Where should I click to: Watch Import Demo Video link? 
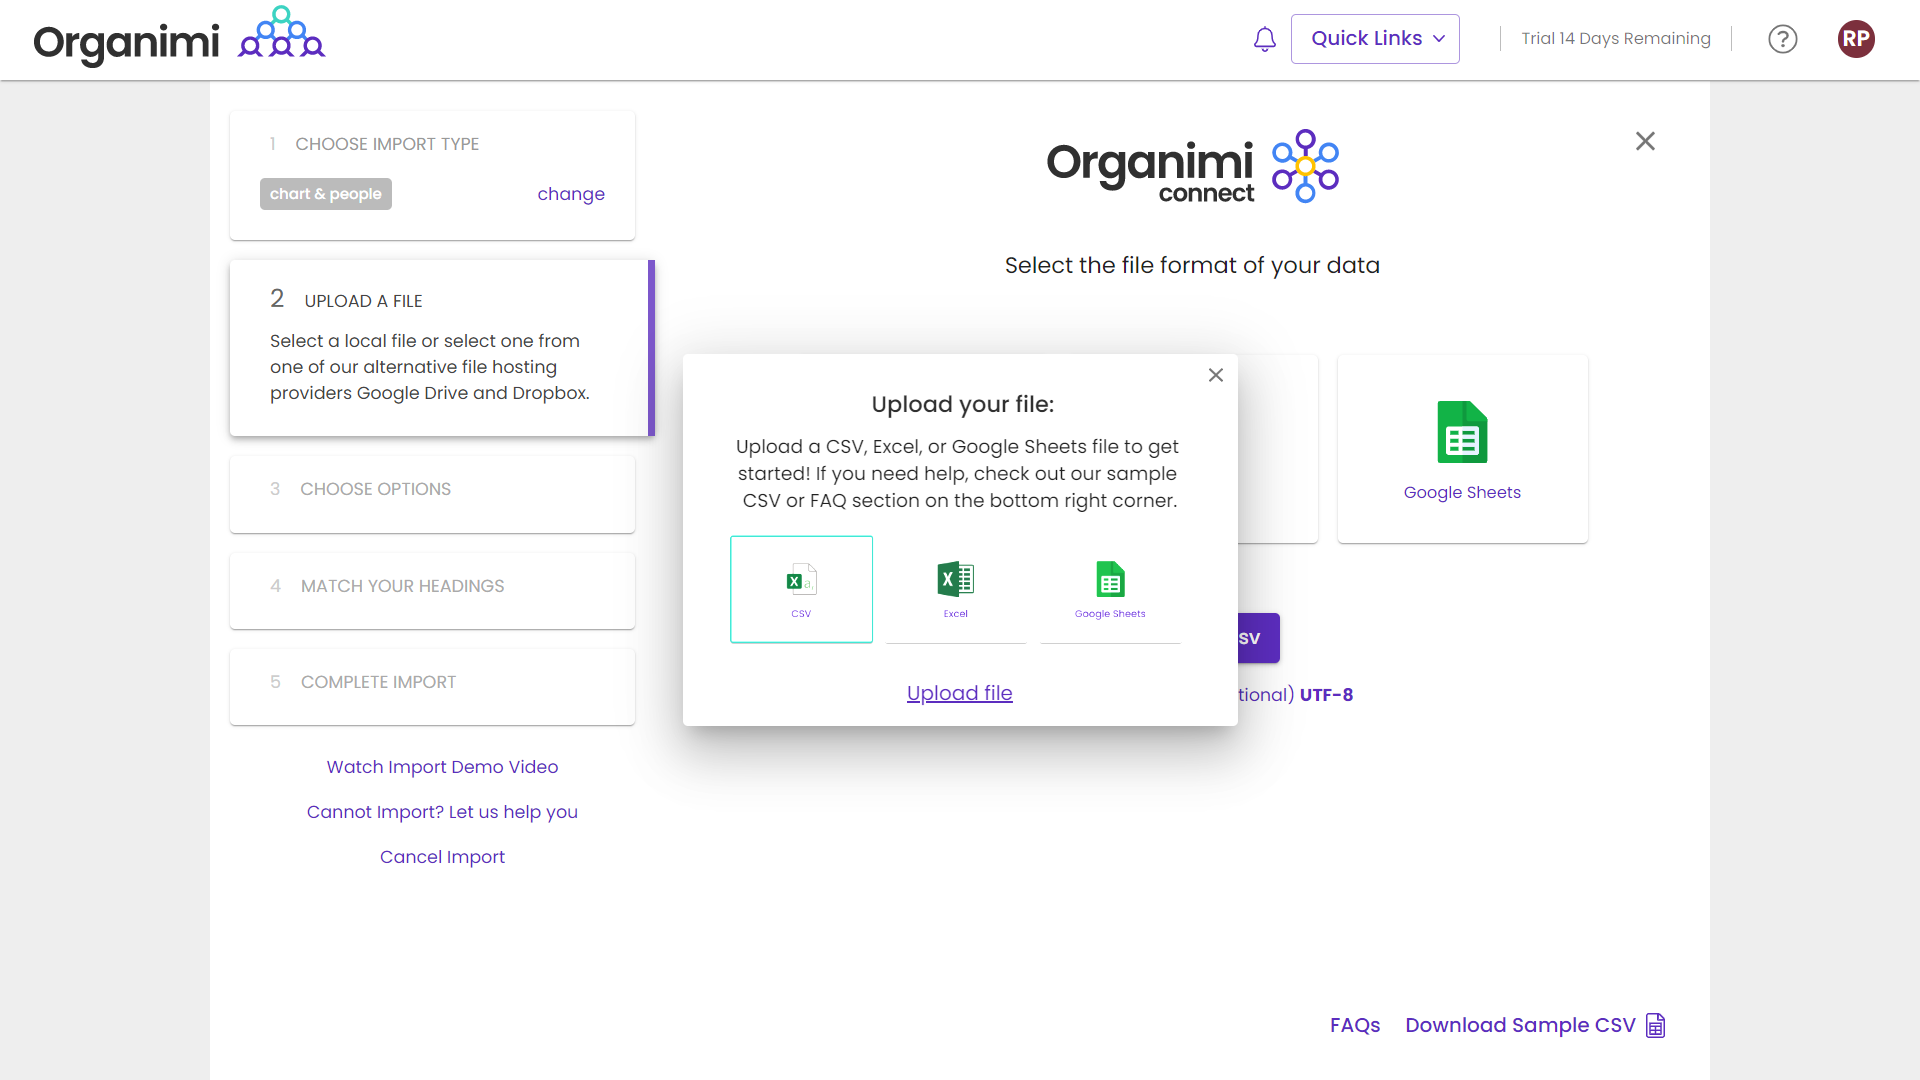tap(442, 767)
